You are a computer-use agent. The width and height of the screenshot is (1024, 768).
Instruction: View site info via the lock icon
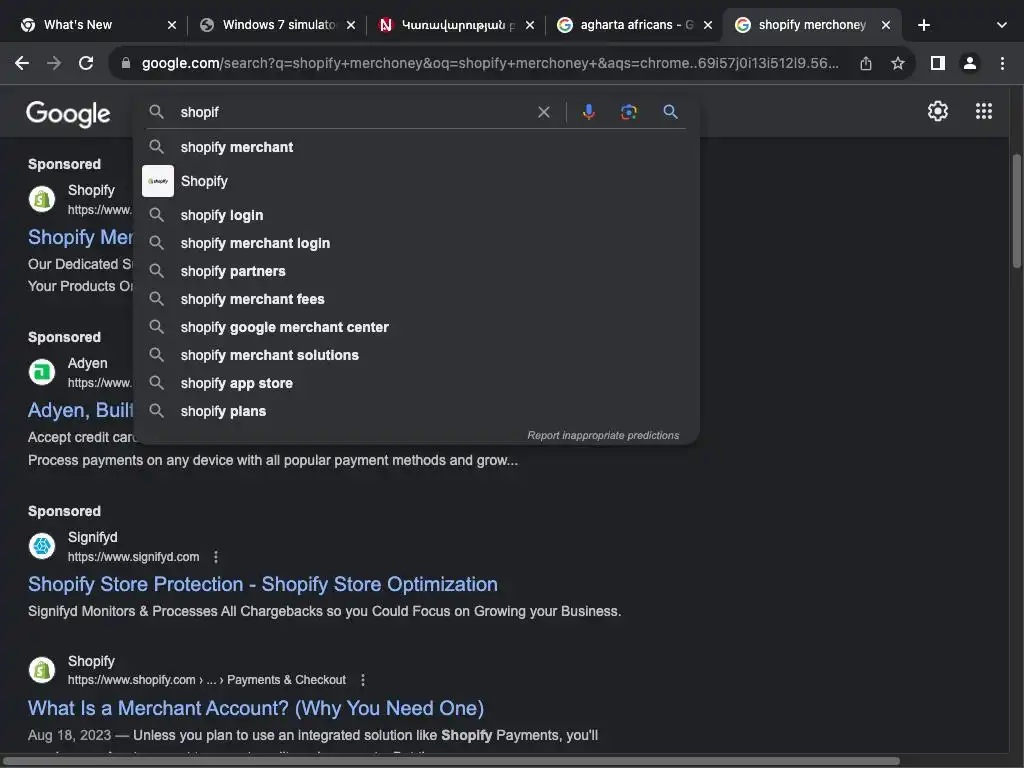coord(126,63)
